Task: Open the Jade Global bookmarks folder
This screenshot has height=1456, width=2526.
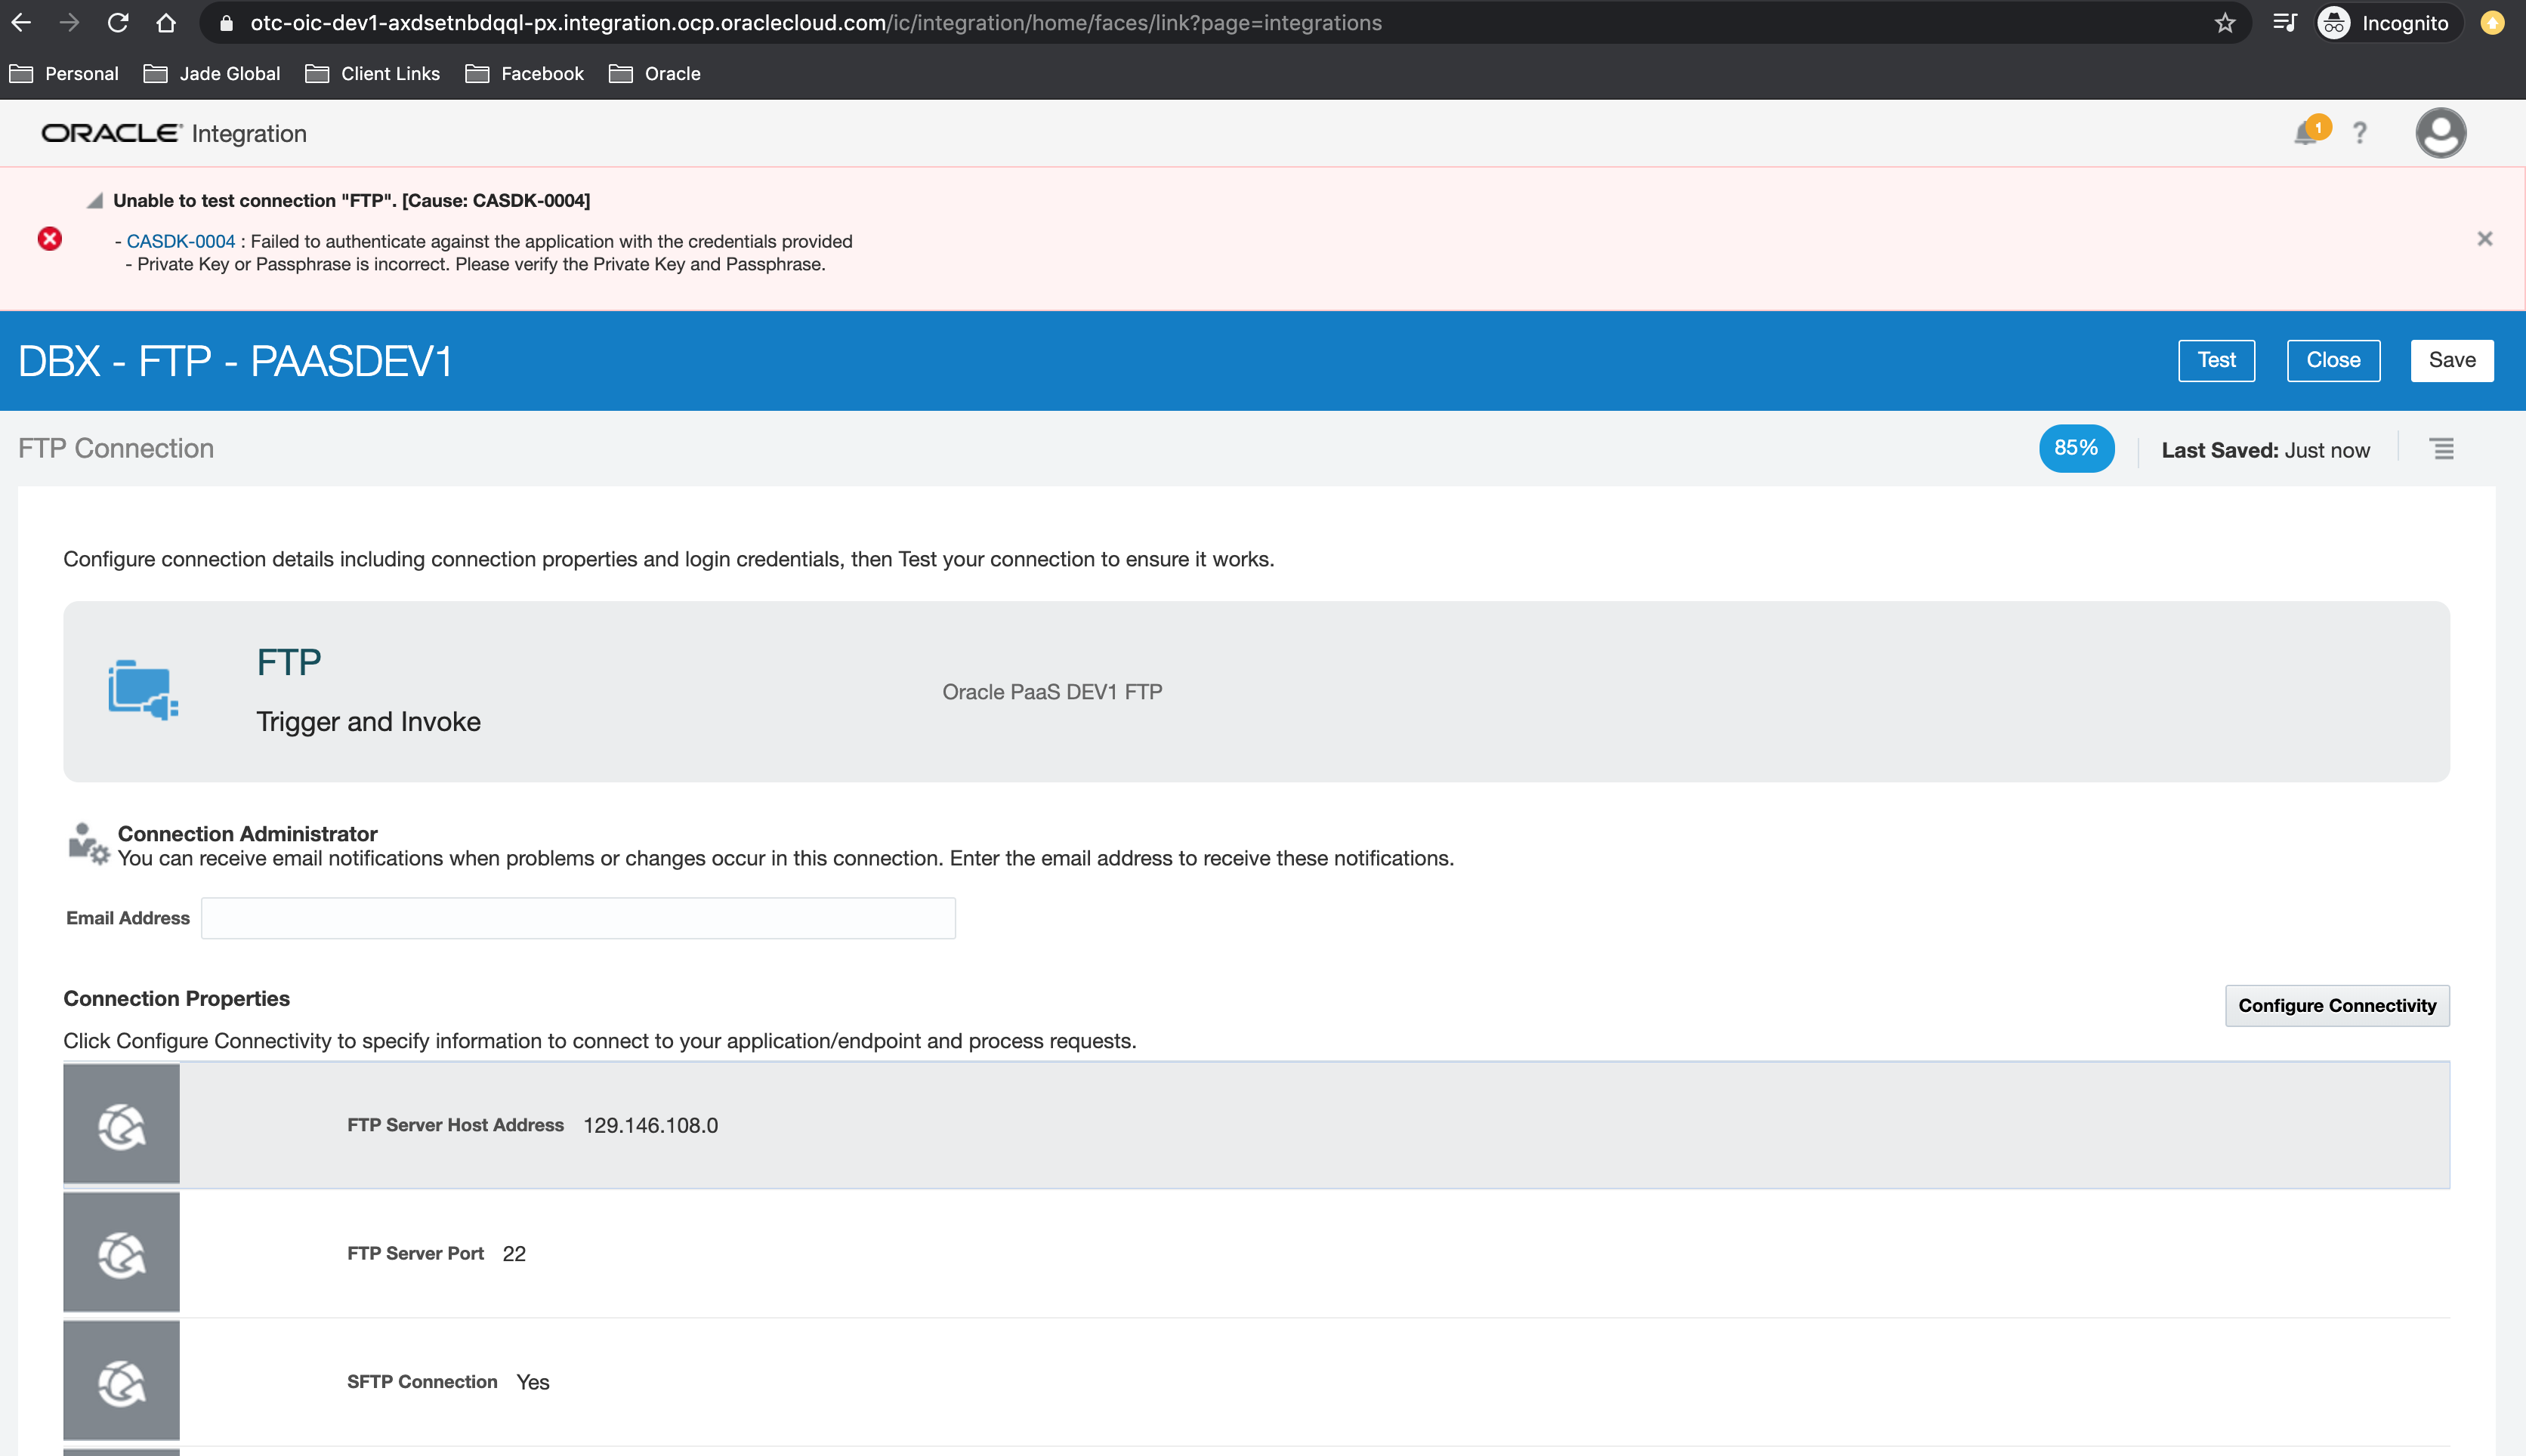Action: 228,73
